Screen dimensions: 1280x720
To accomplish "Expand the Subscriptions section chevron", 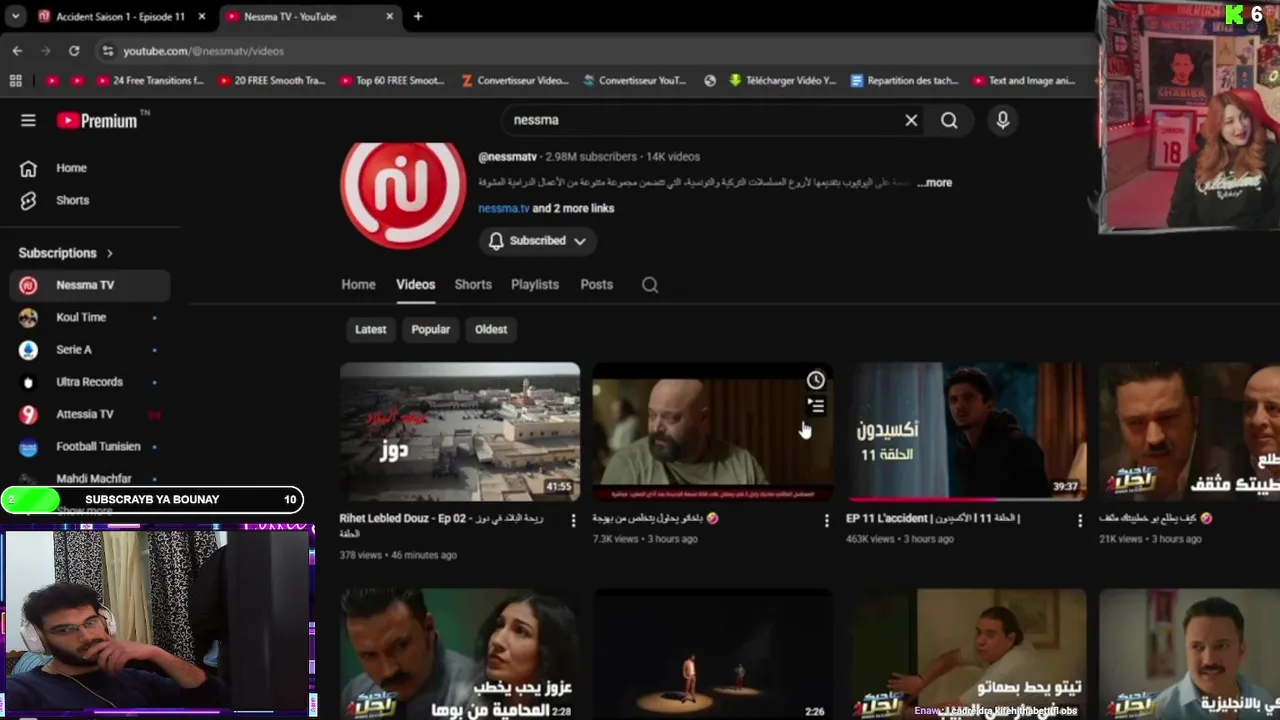I will (109, 253).
